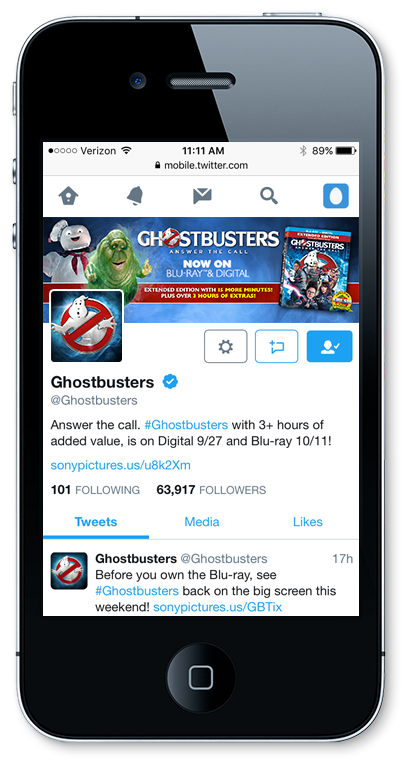Tap the mobile.twitter.com address bar
Image resolution: width=406 pixels, height=763 pixels.
click(x=201, y=165)
